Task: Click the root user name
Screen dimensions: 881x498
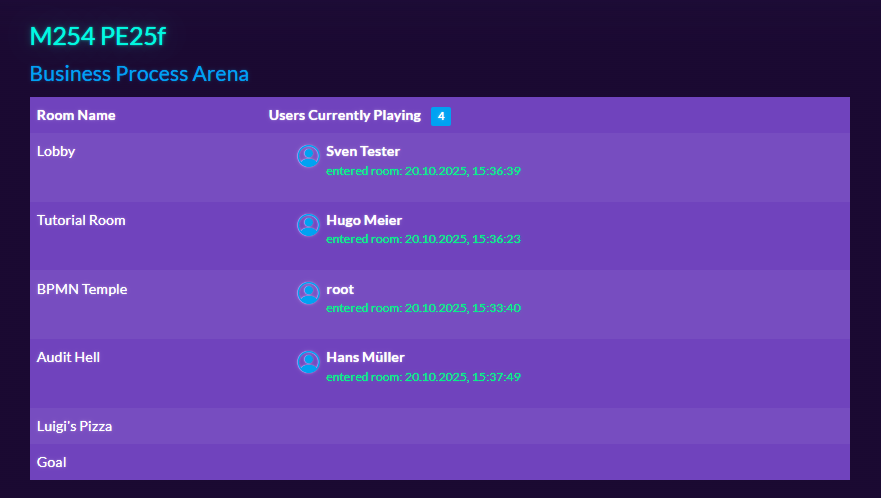Action: click(x=340, y=289)
